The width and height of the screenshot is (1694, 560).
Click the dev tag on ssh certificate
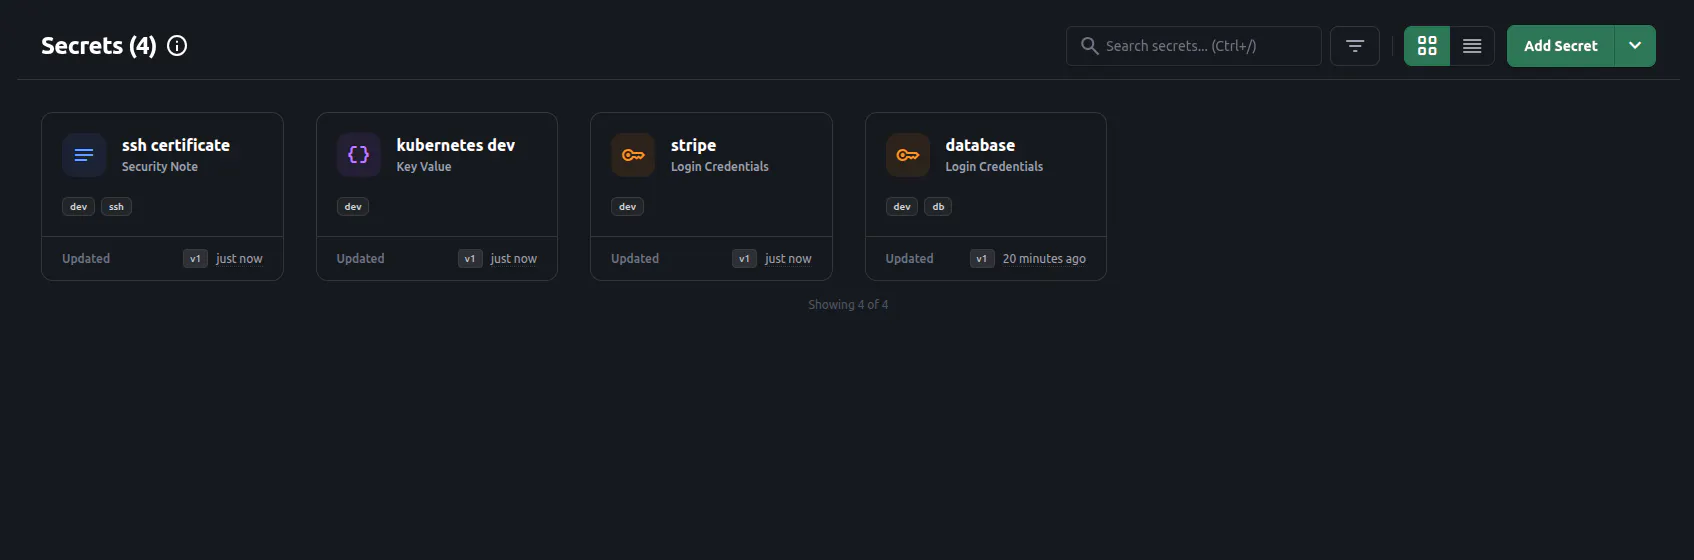click(x=78, y=207)
